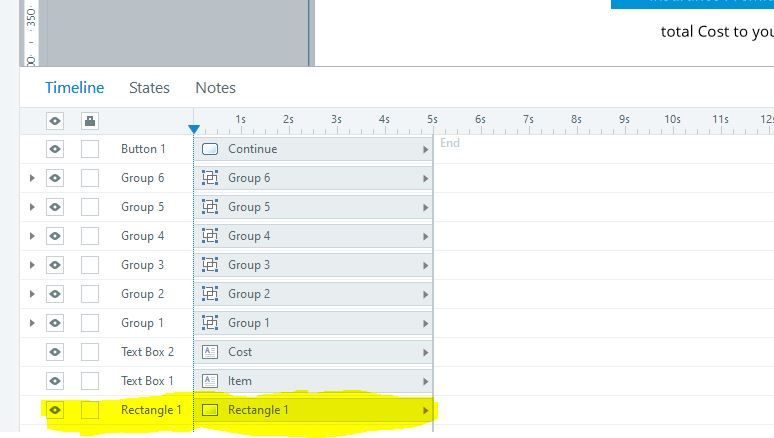Click the lock all icon in the header
Image resolution: width=774 pixels, height=438 pixels.
[90, 121]
